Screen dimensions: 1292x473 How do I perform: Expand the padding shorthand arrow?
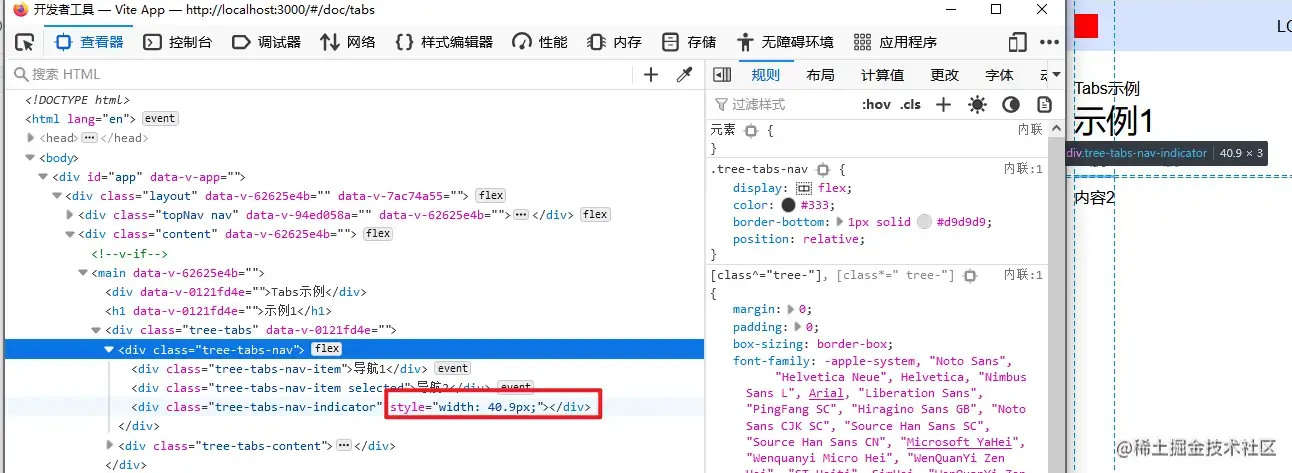[799, 327]
